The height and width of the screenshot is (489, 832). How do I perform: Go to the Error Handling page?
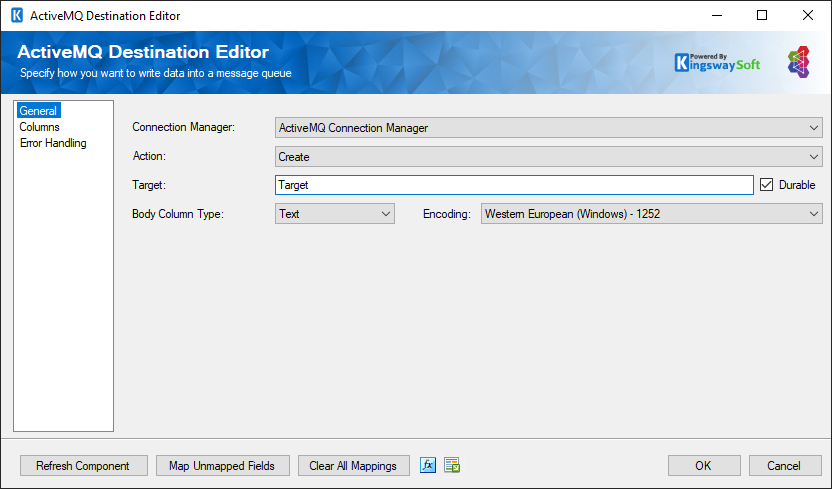pos(53,143)
